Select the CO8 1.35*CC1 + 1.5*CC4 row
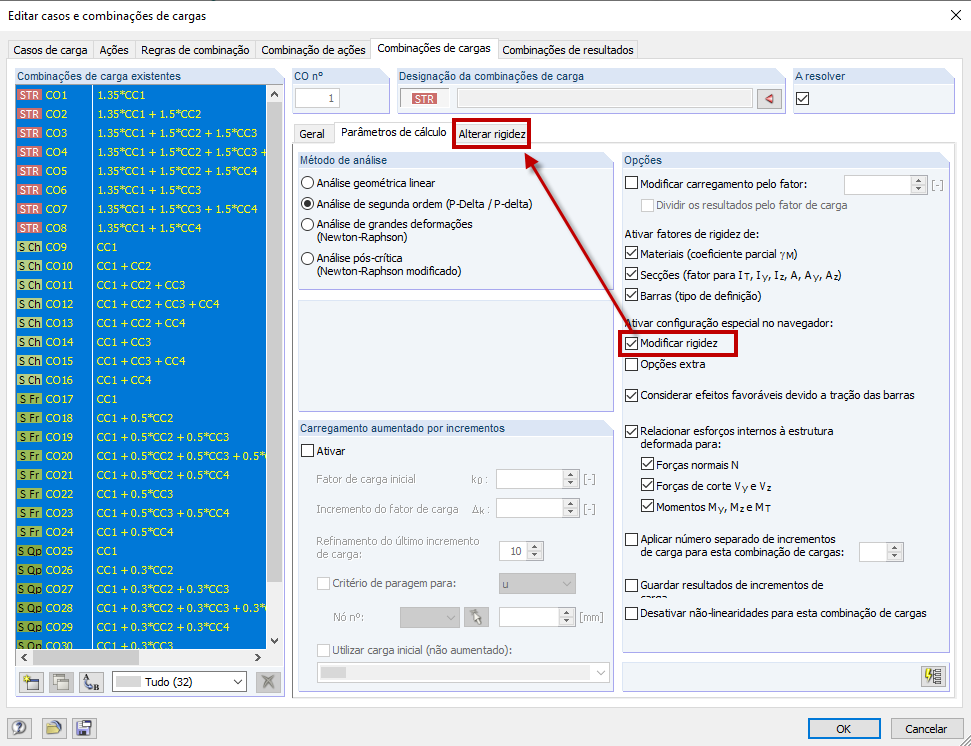 coord(141,228)
